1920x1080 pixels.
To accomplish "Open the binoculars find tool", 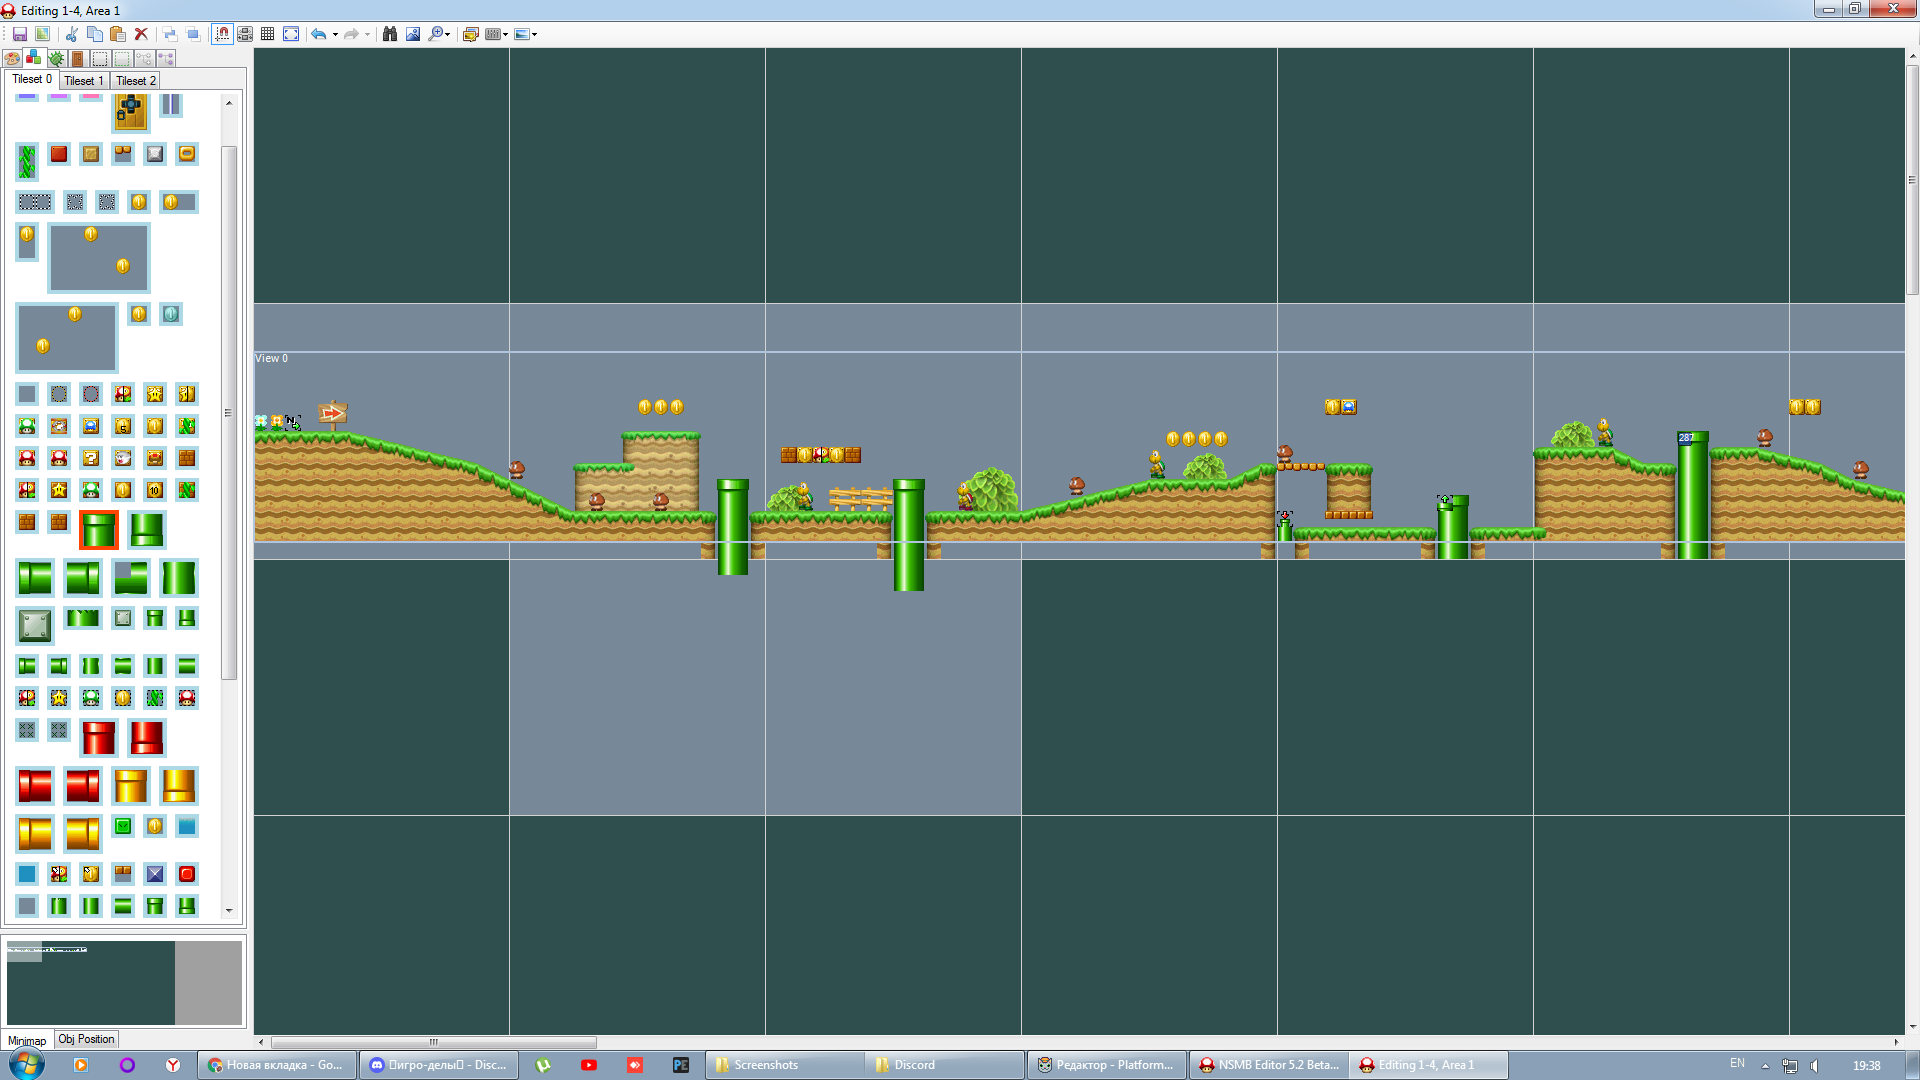I will (390, 34).
